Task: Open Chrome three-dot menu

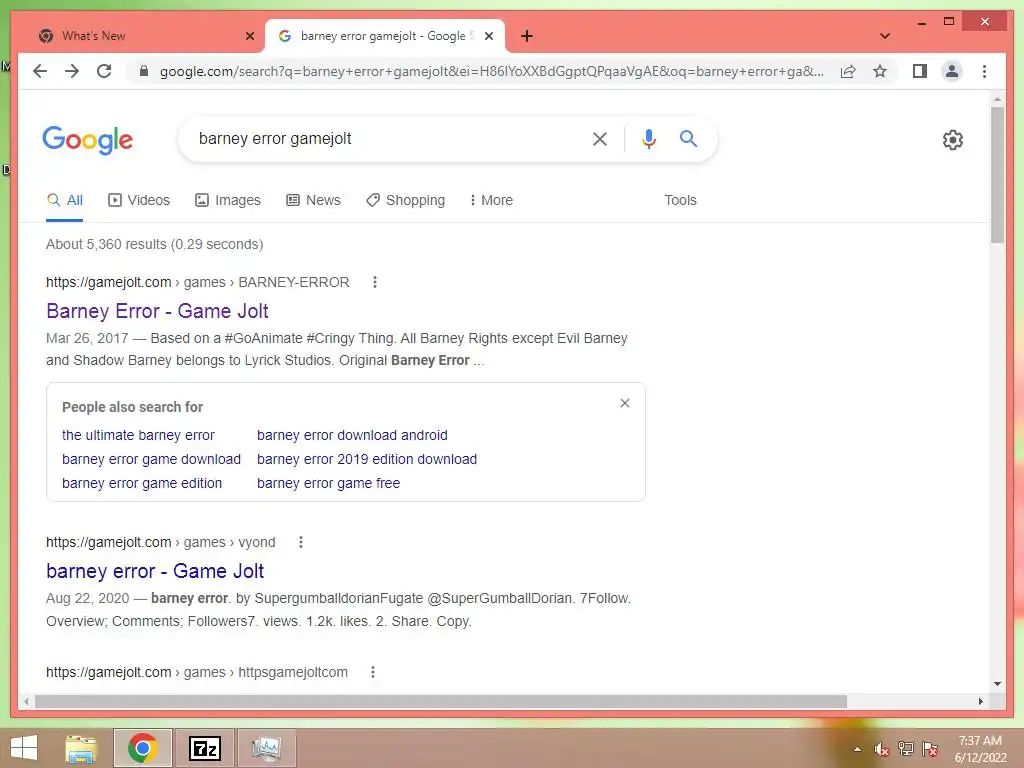Action: click(984, 71)
